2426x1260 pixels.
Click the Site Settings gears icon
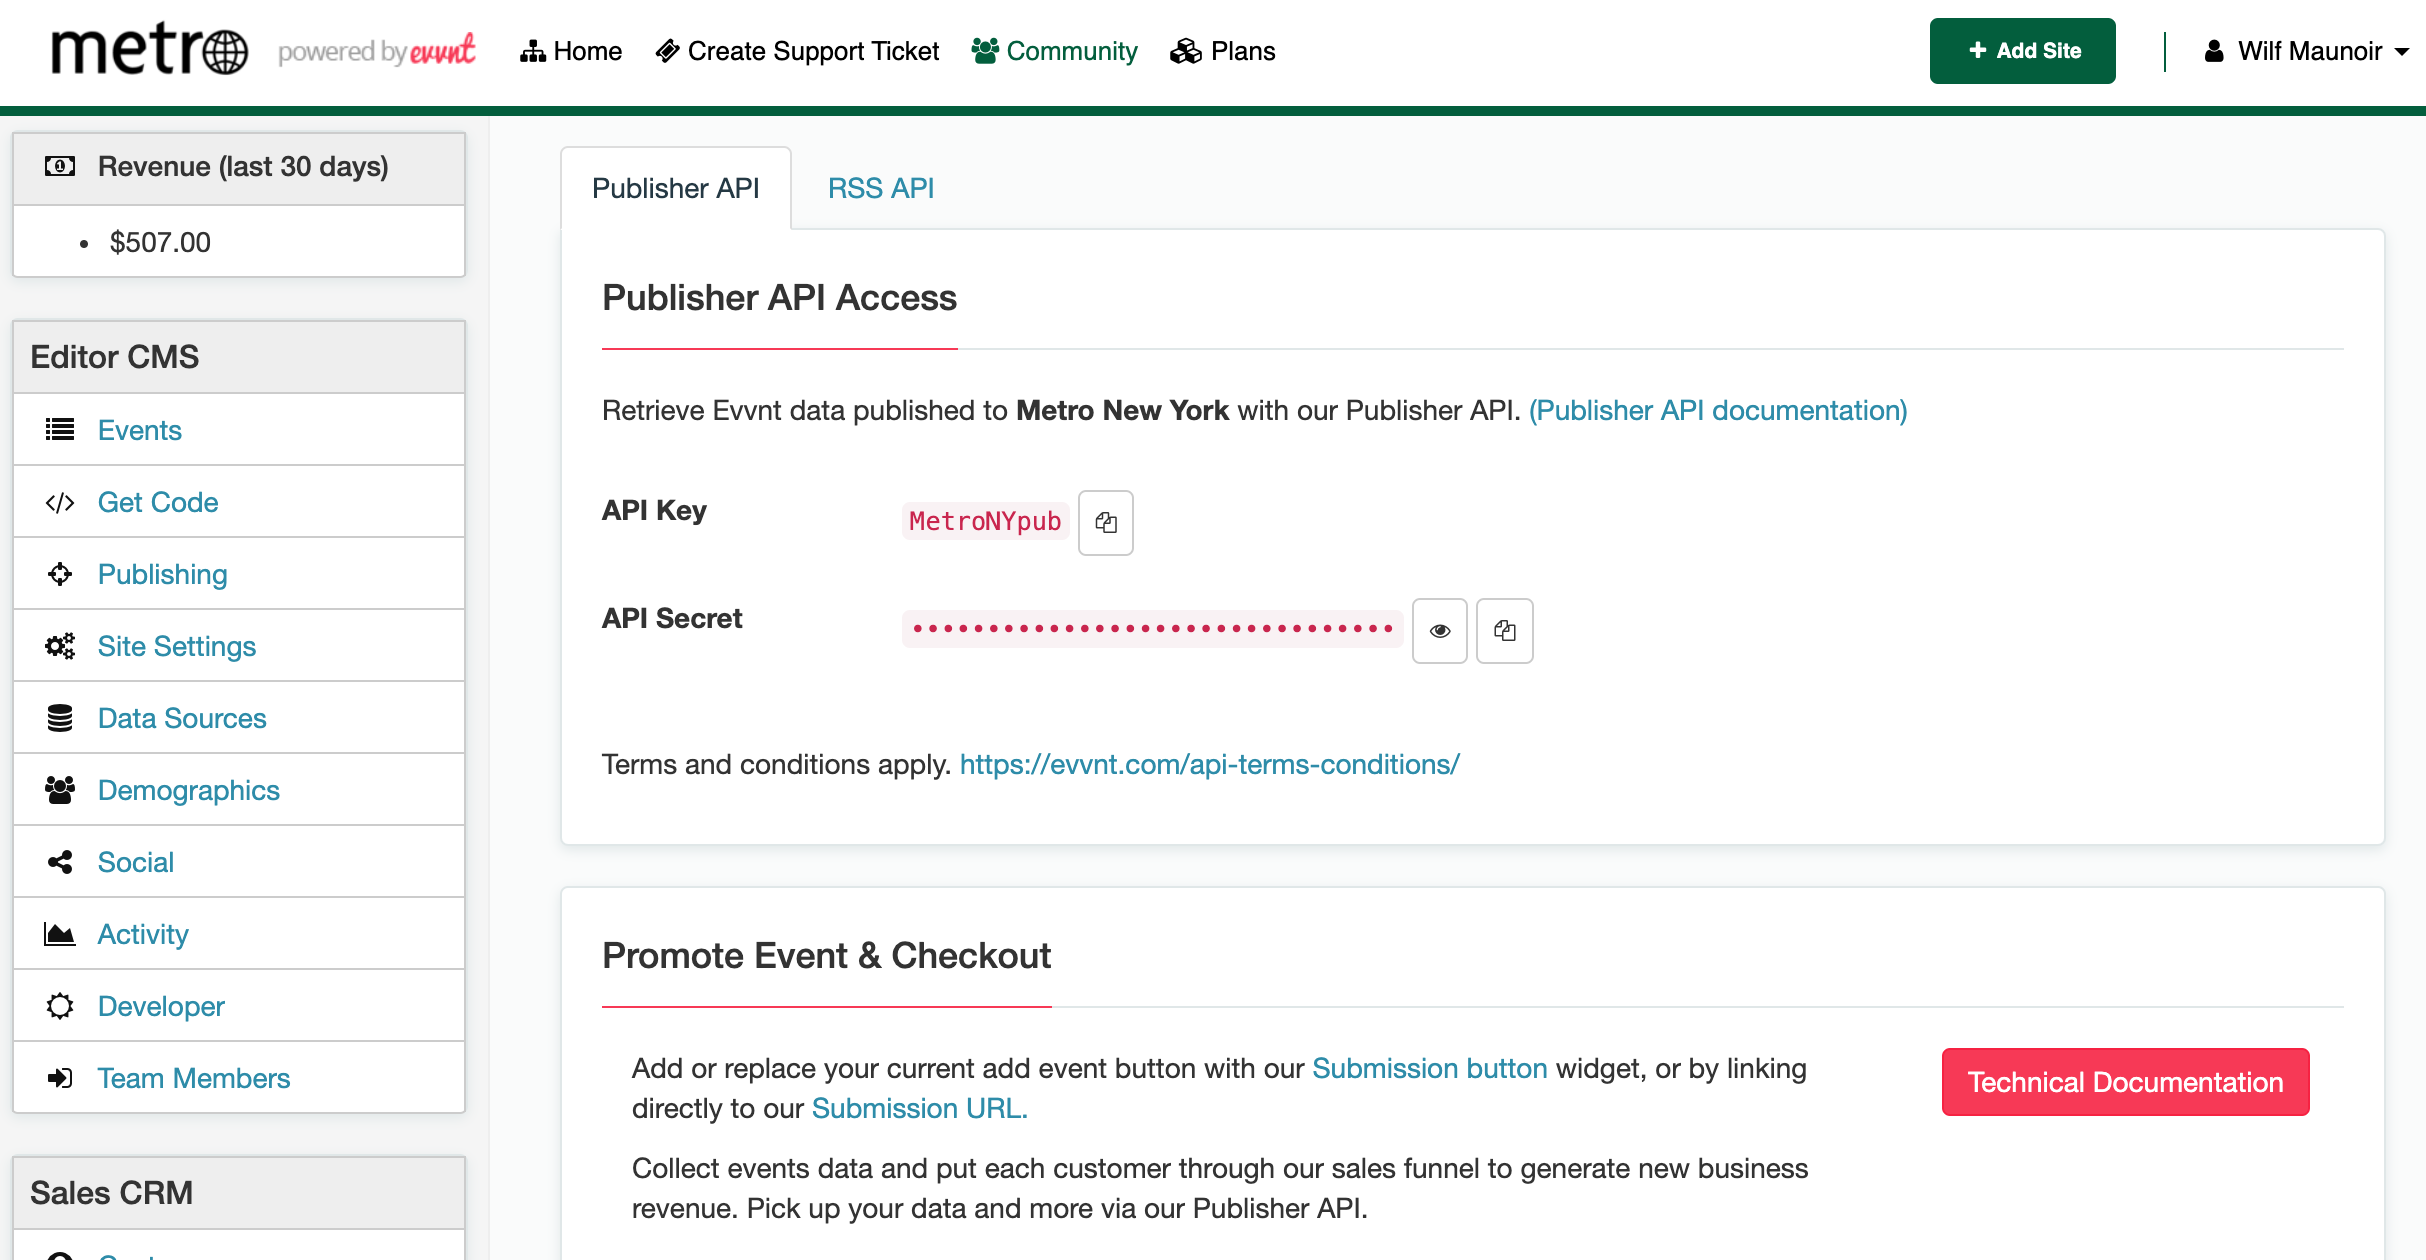(x=60, y=646)
